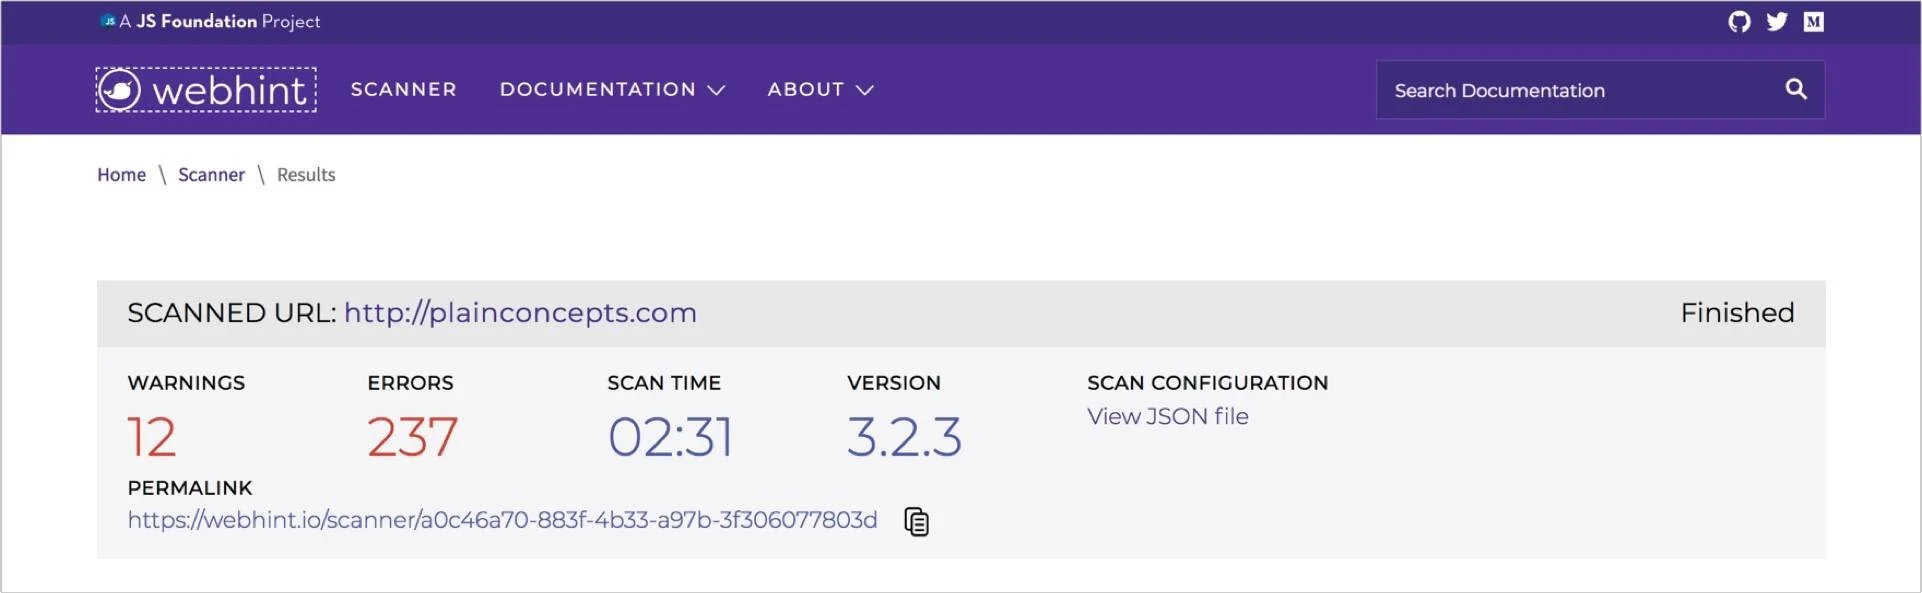Open the GitHub icon link
Image resolution: width=1922 pixels, height=593 pixels.
coord(1739,22)
